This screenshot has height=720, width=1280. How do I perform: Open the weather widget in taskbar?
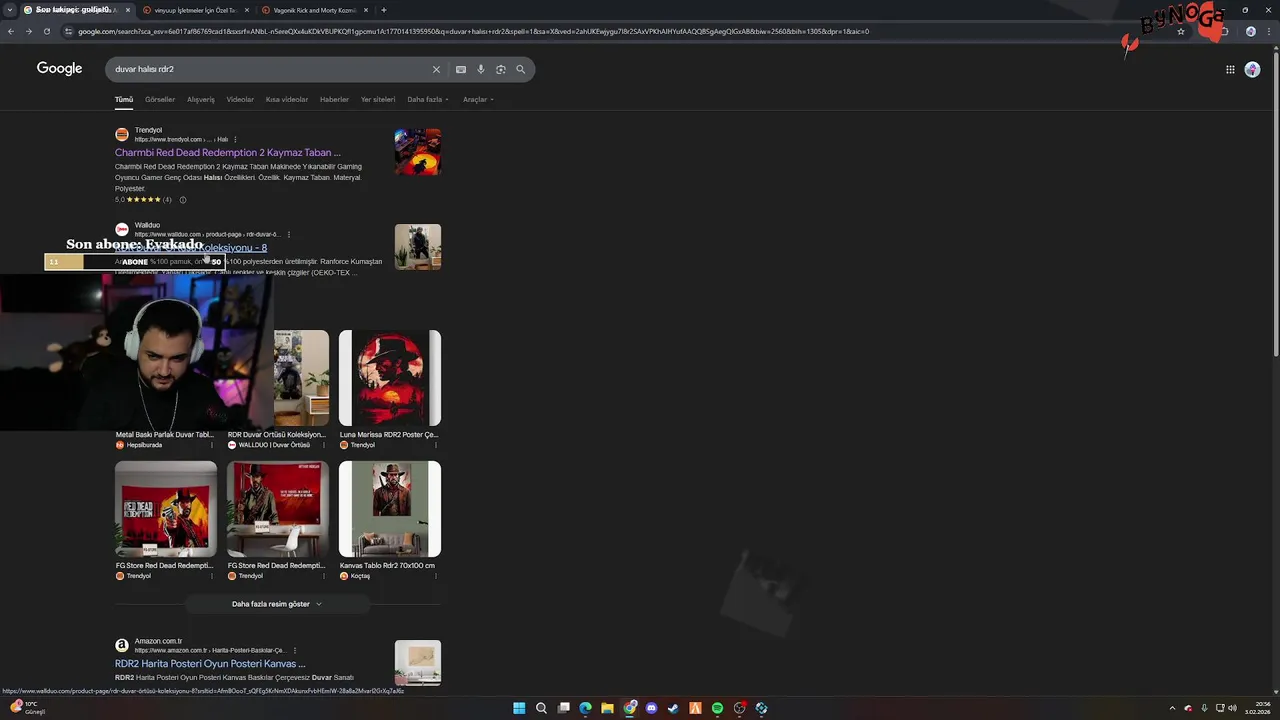(26, 708)
